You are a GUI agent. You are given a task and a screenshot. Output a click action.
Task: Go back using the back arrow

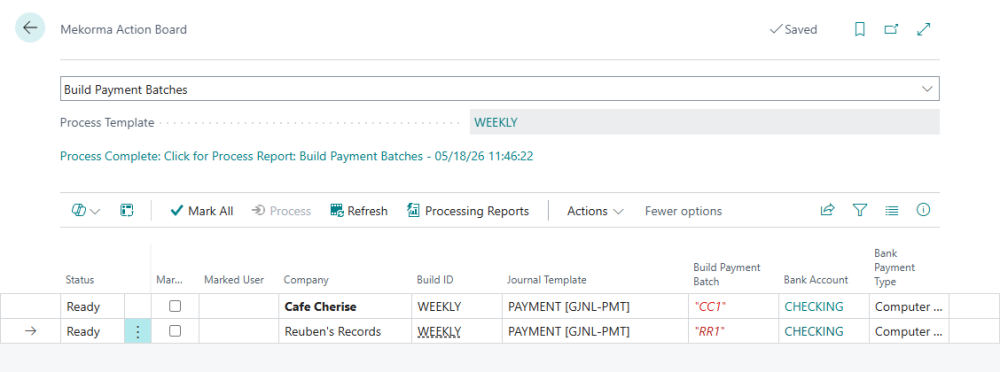tap(30, 28)
